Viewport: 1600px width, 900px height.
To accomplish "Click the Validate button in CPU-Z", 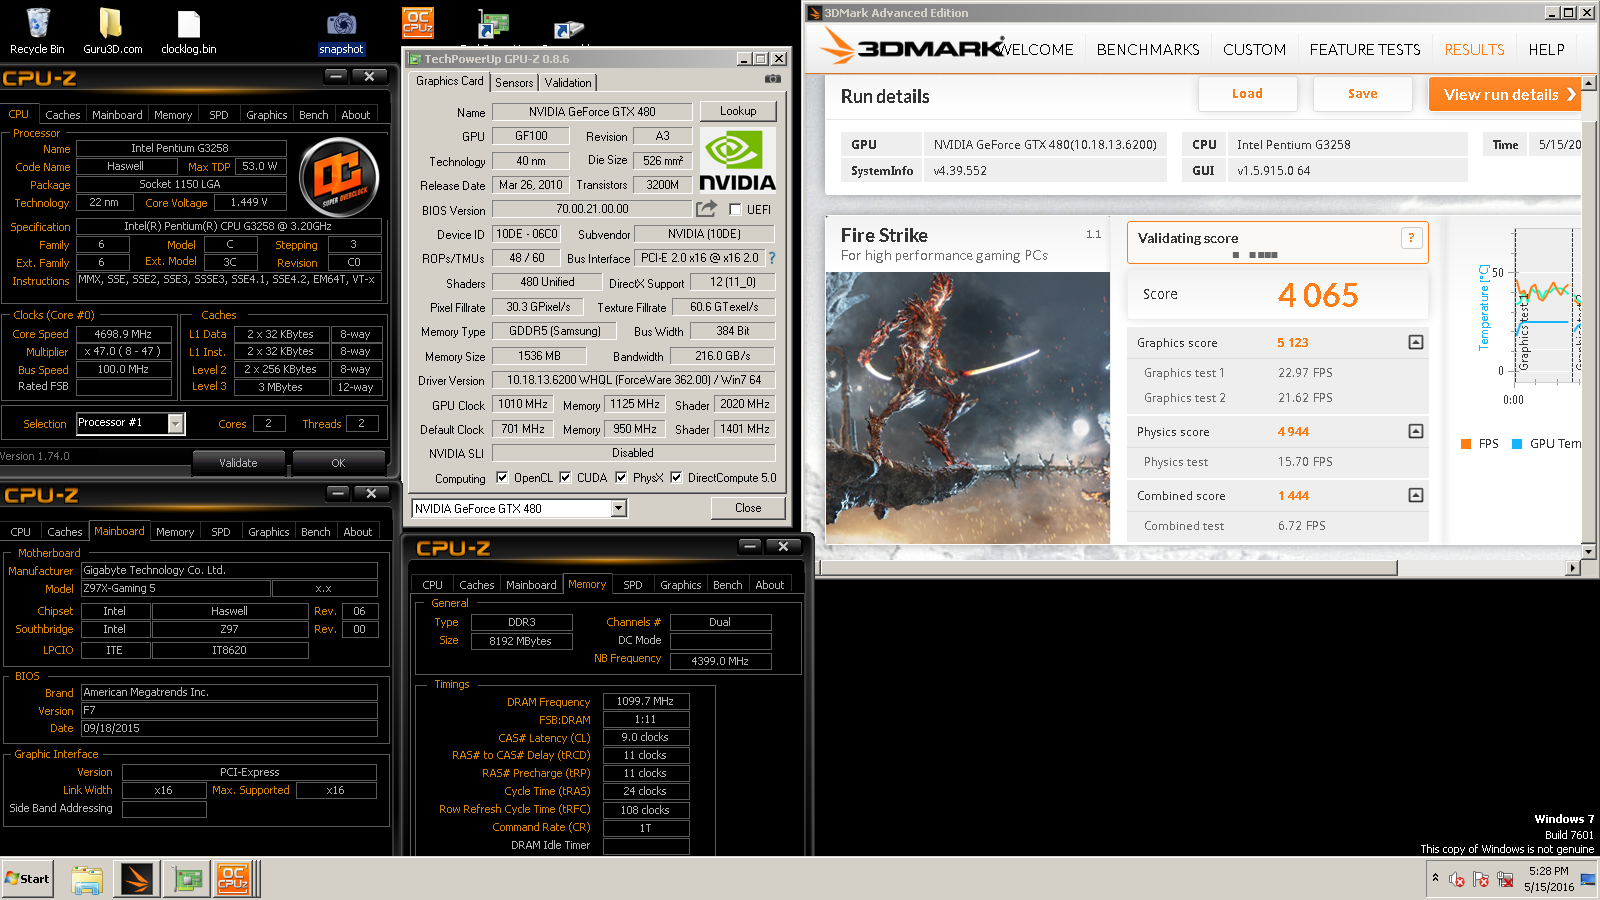I will (238, 463).
